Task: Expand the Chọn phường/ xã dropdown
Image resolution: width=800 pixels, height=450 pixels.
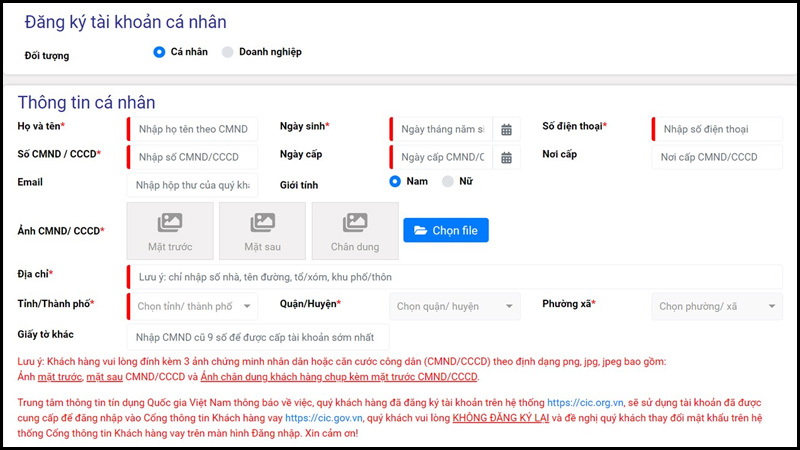Action: pos(717,306)
